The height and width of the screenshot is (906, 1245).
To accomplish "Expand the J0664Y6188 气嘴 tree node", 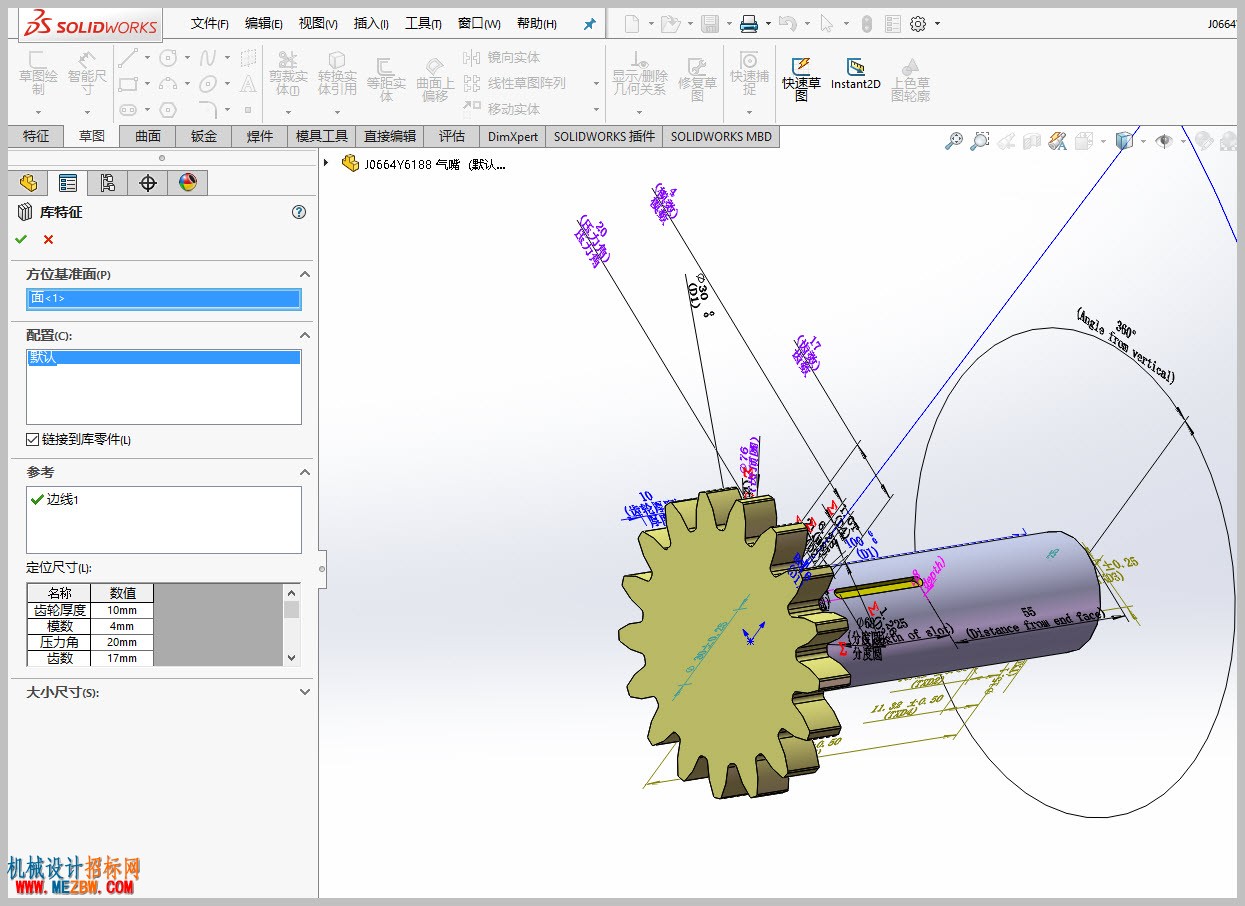I will 327,163.
